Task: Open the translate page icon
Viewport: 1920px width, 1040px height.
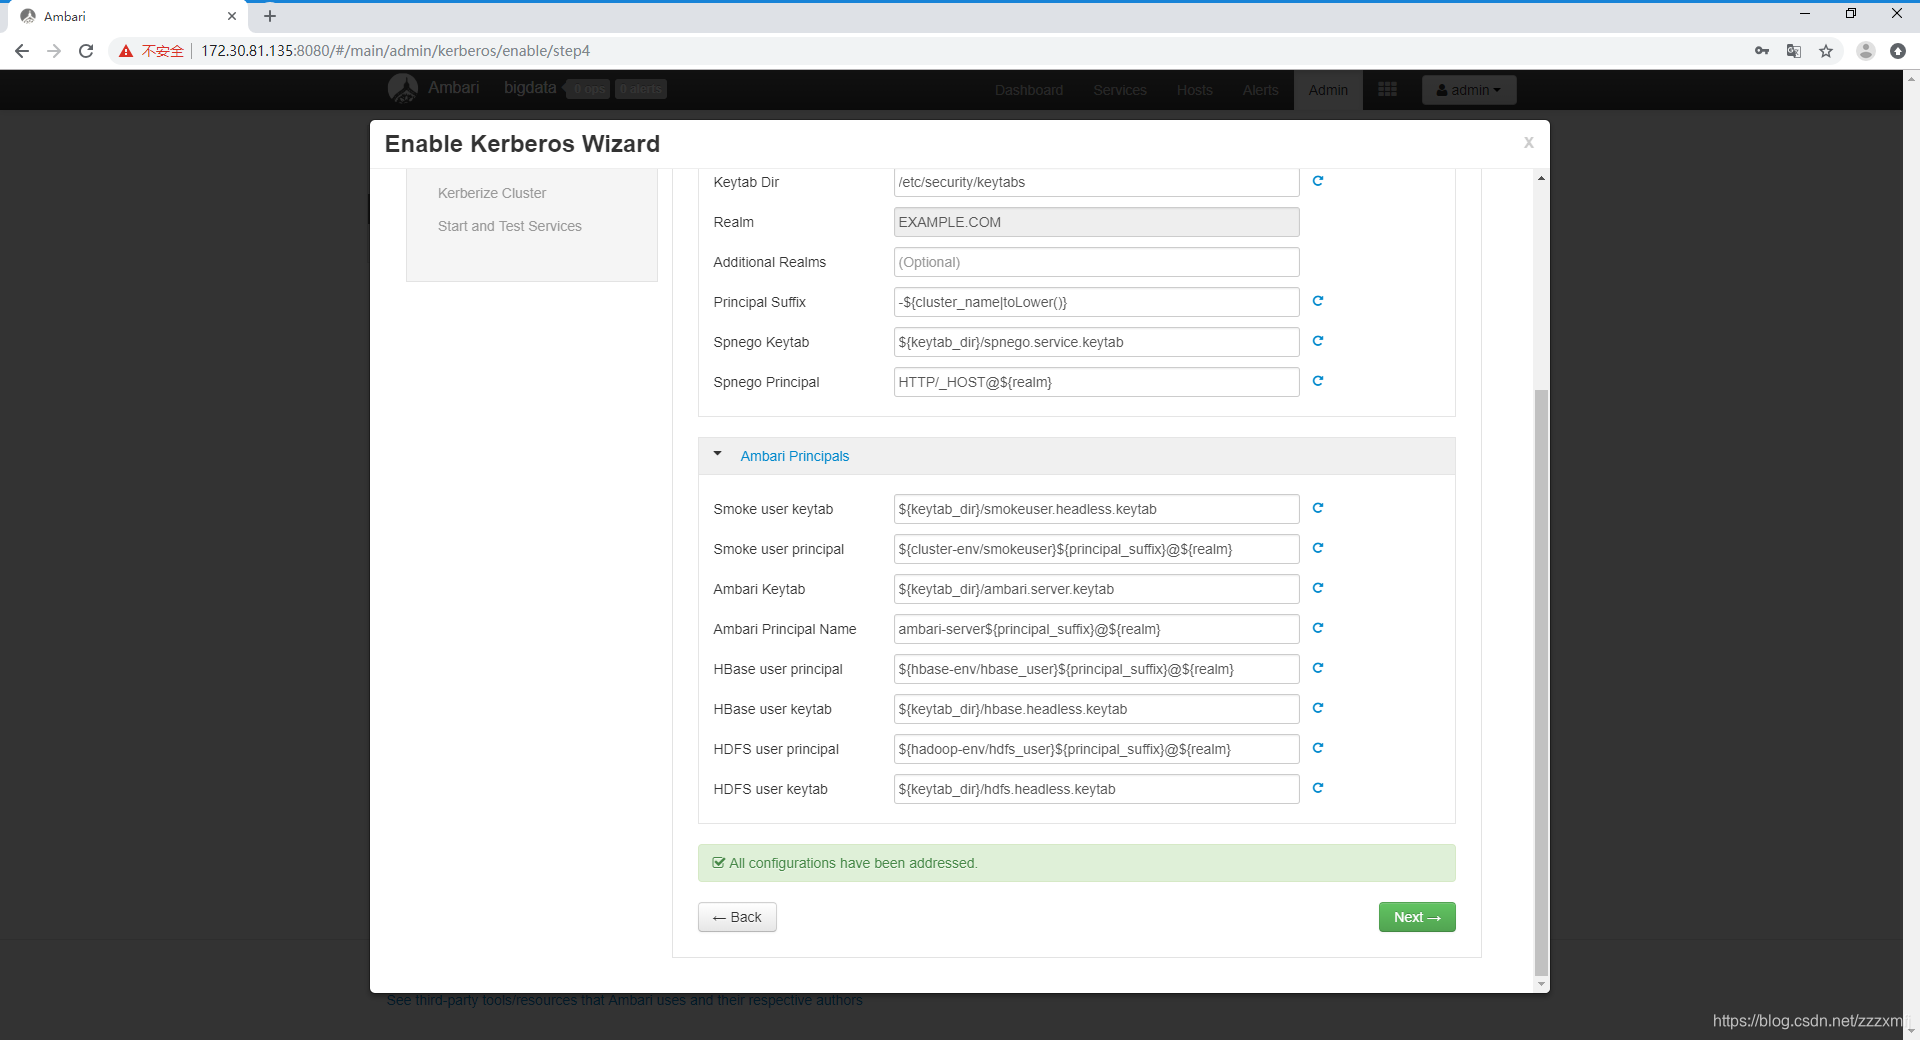Action: (x=1794, y=51)
